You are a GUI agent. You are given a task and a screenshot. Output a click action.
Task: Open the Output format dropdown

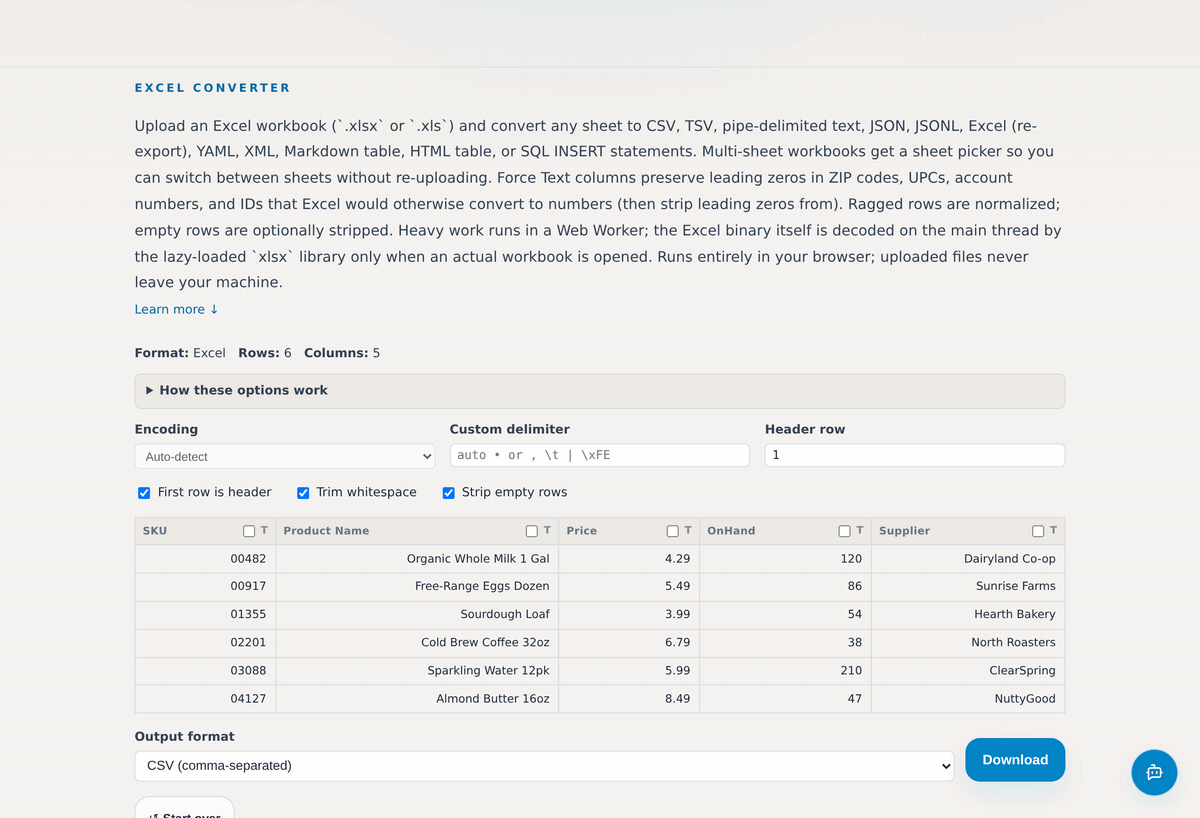point(544,766)
